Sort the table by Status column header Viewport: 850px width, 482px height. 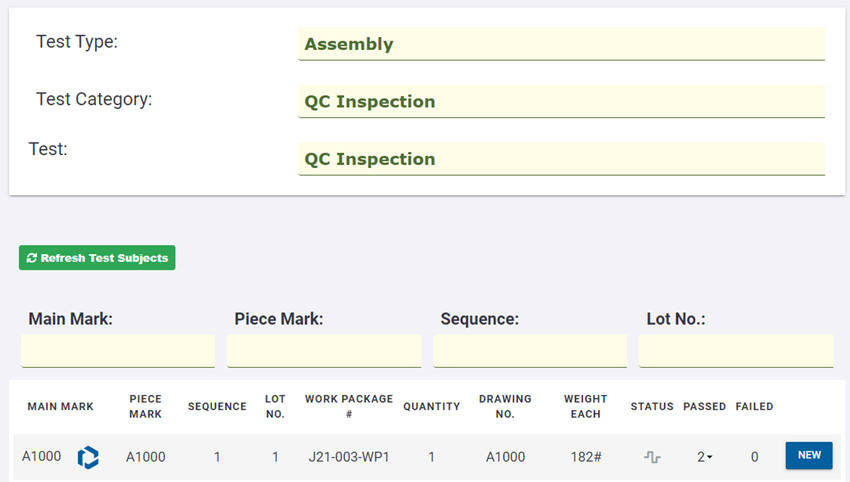click(652, 407)
